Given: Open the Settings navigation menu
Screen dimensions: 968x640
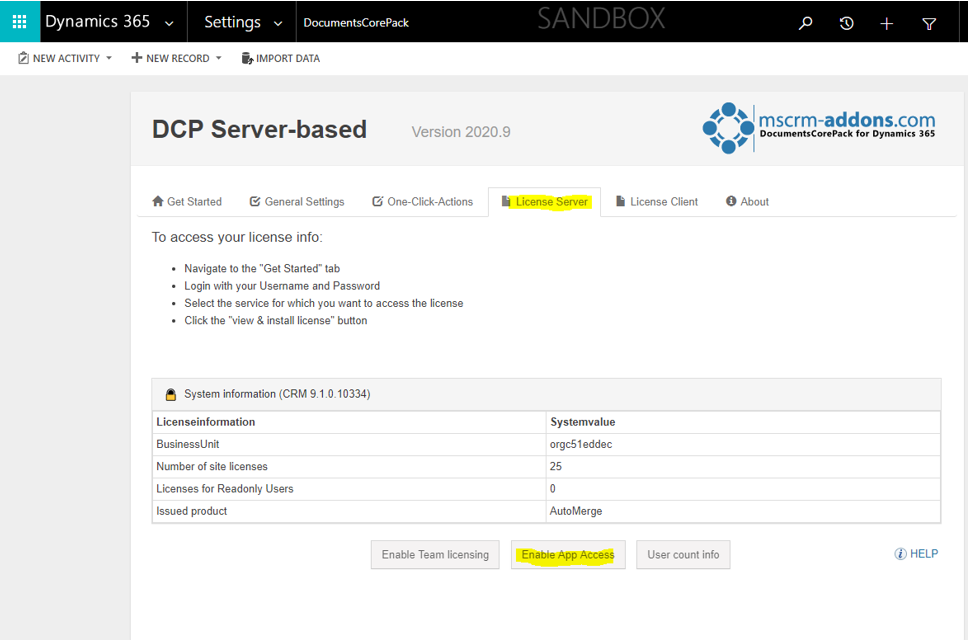Looking at the screenshot, I should 233,22.
